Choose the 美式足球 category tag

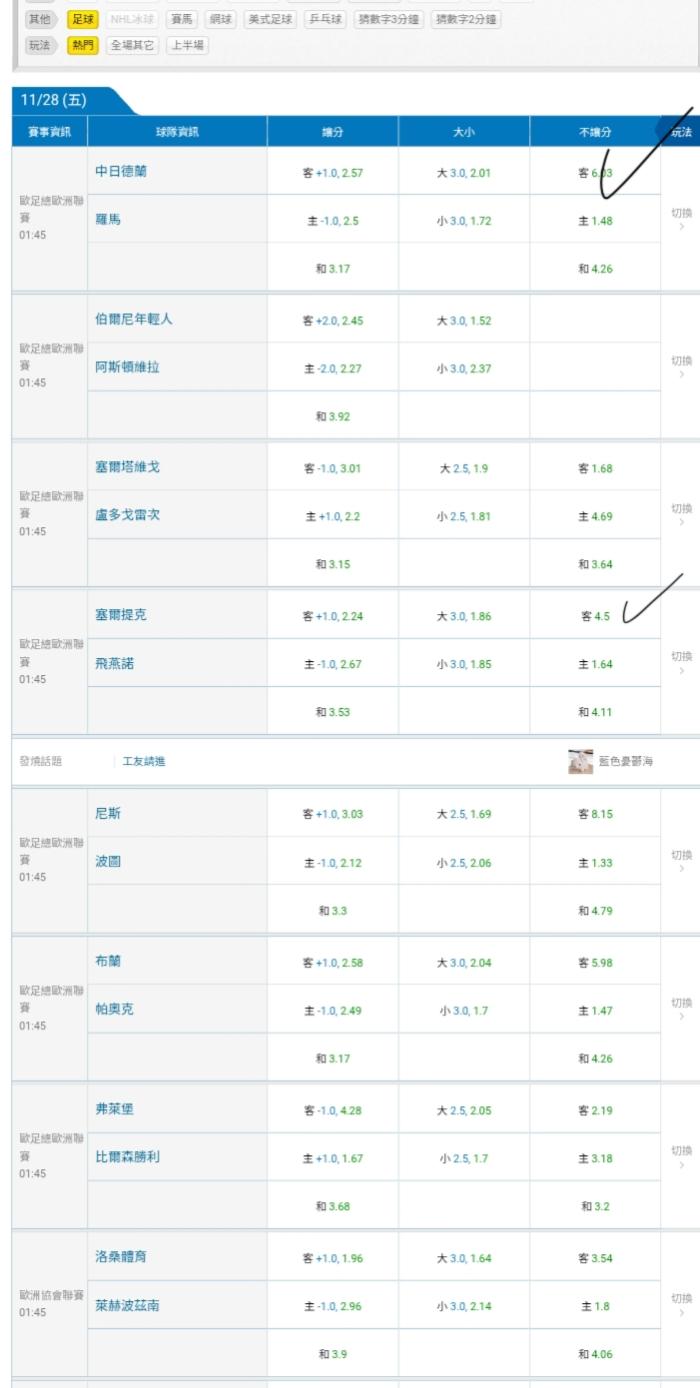(270, 19)
